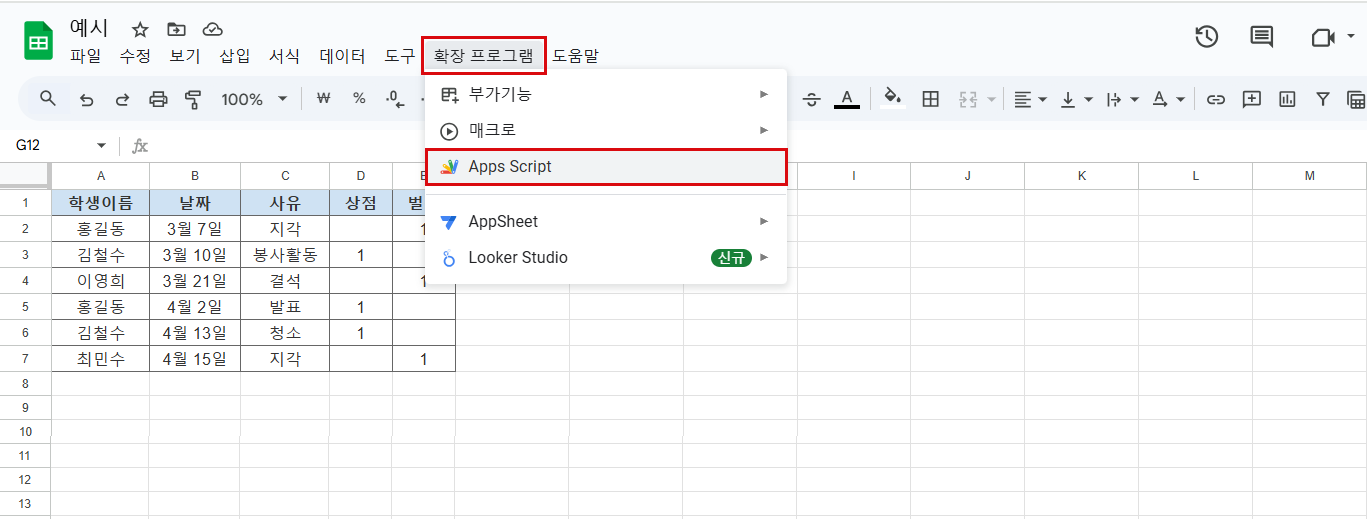
Task: Open the 파일 menu
Action: pos(85,56)
